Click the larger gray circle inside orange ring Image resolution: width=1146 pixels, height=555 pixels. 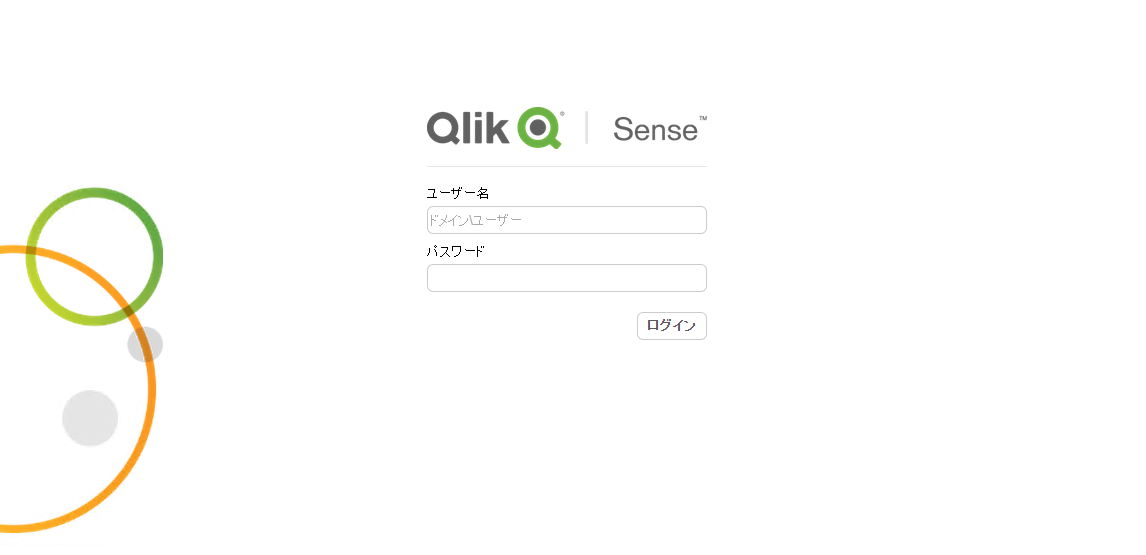point(90,418)
